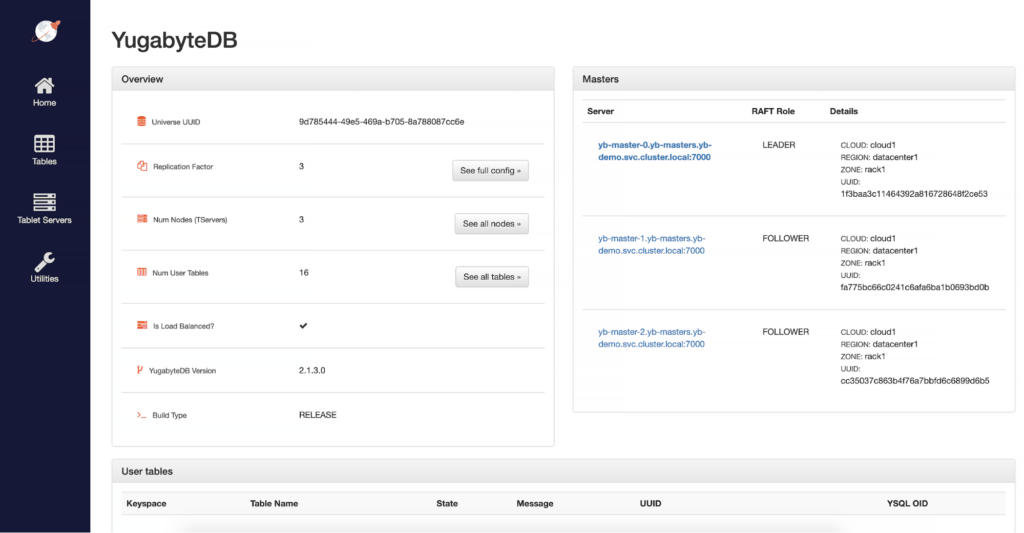1024x533 pixels.
Task: Click the Universe UUID database icon
Action: point(141,122)
